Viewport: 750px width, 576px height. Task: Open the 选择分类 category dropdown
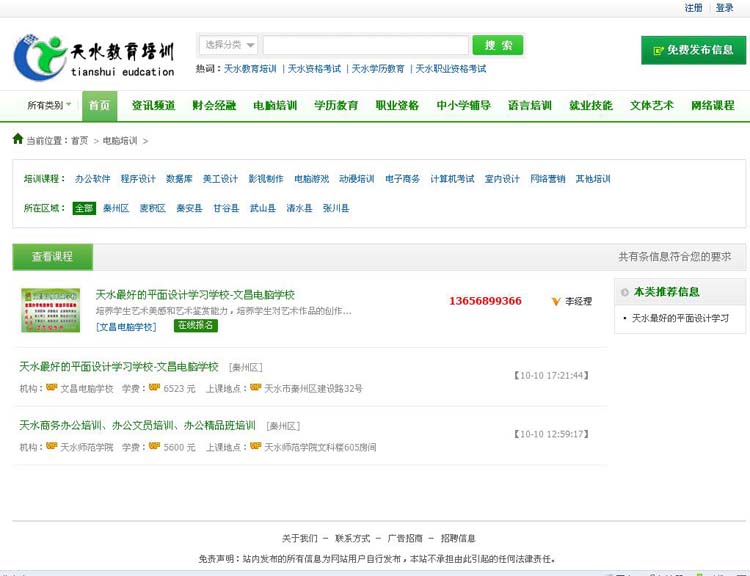[229, 45]
